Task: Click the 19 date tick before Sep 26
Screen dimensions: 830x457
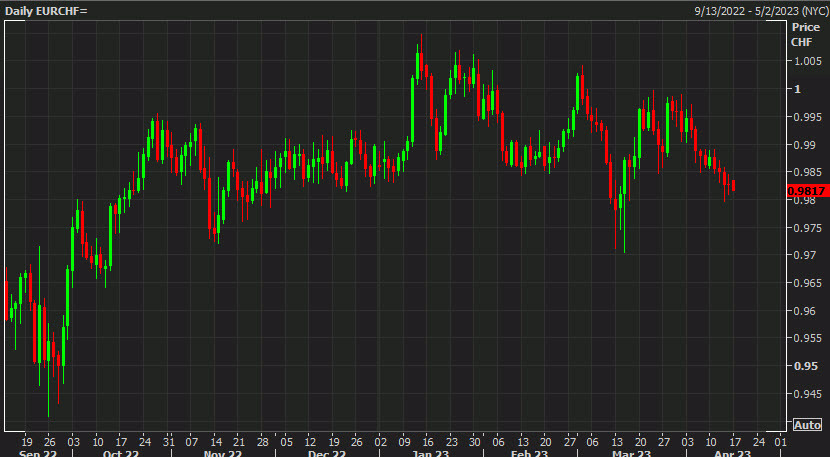Action: 27,441
